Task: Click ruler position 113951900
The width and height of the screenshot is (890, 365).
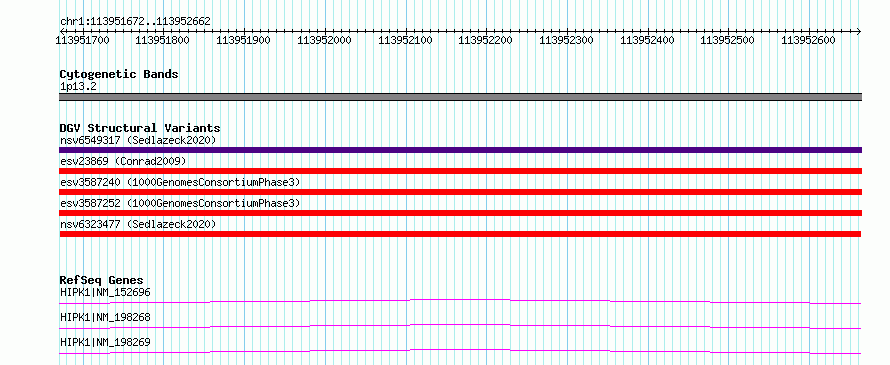Action: [244, 40]
